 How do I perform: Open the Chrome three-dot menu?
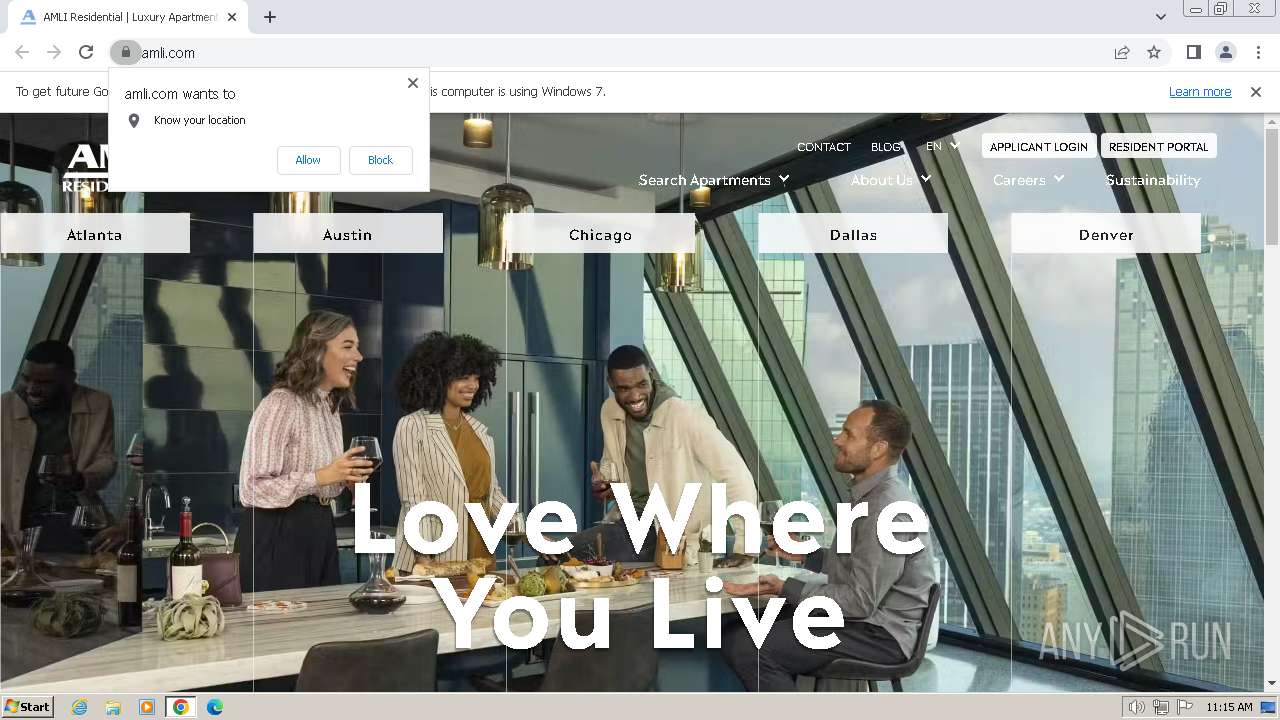coord(1258,52)
